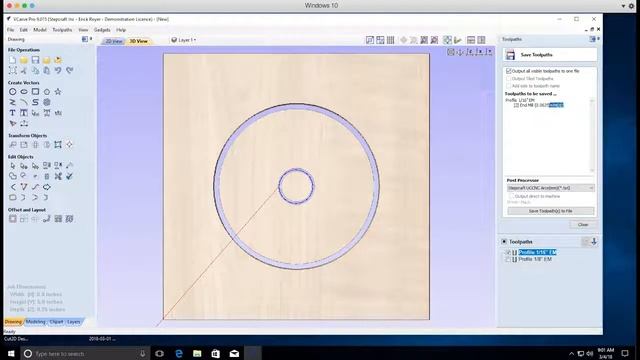Switch to the Modeling tab
The image size is (640, 360).
tap(36, 322)
